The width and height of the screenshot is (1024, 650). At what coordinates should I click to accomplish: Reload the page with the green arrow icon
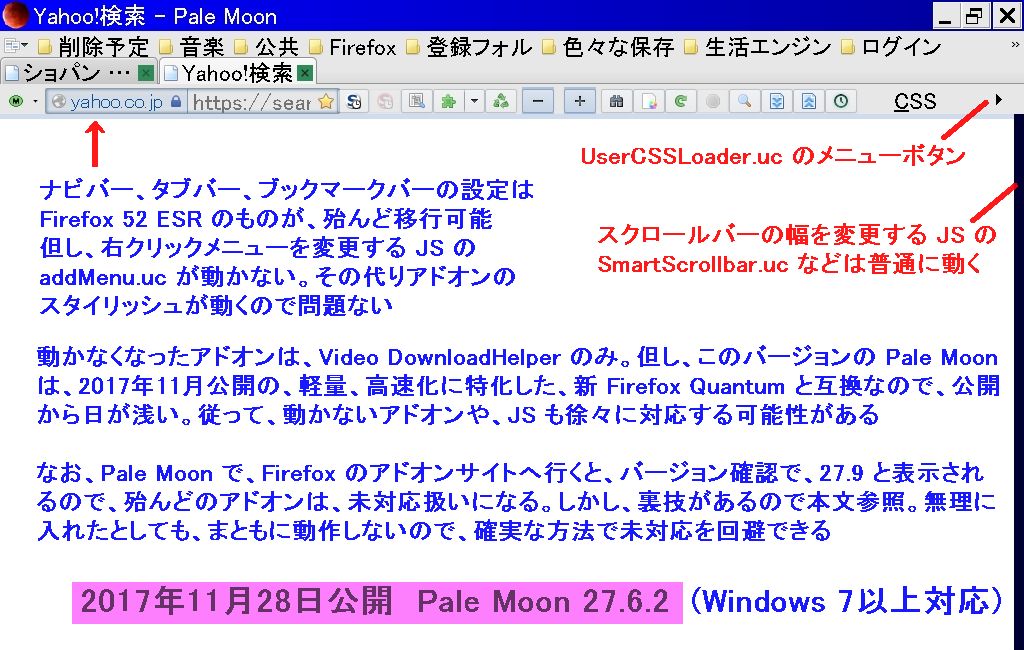pos(680,101)
